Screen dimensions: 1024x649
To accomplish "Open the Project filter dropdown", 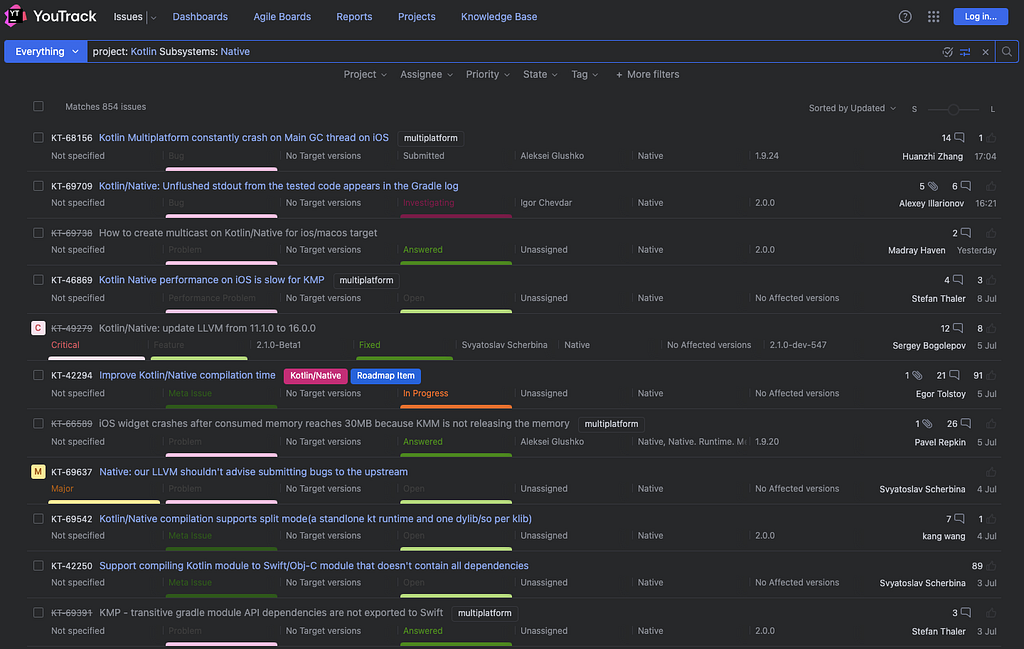I will [365, 74].
